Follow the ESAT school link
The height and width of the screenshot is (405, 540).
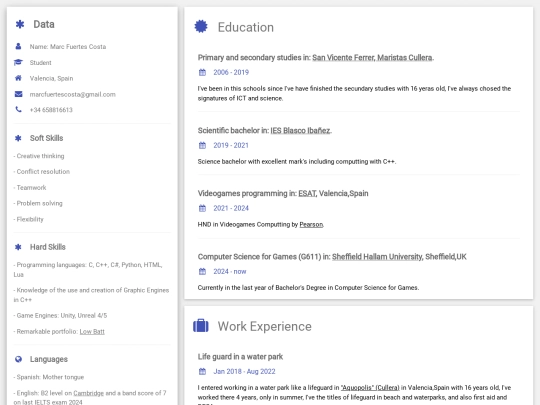pos(307,194)
